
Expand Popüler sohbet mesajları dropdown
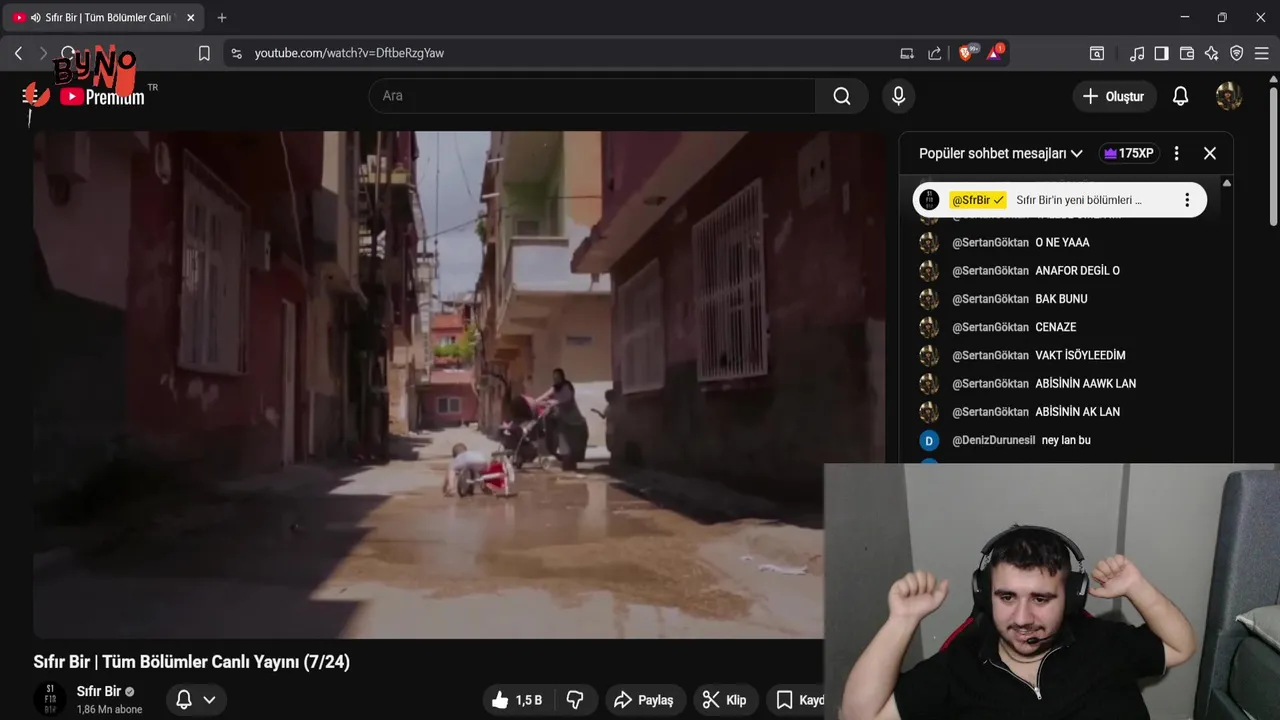[x=1001, y=153]
